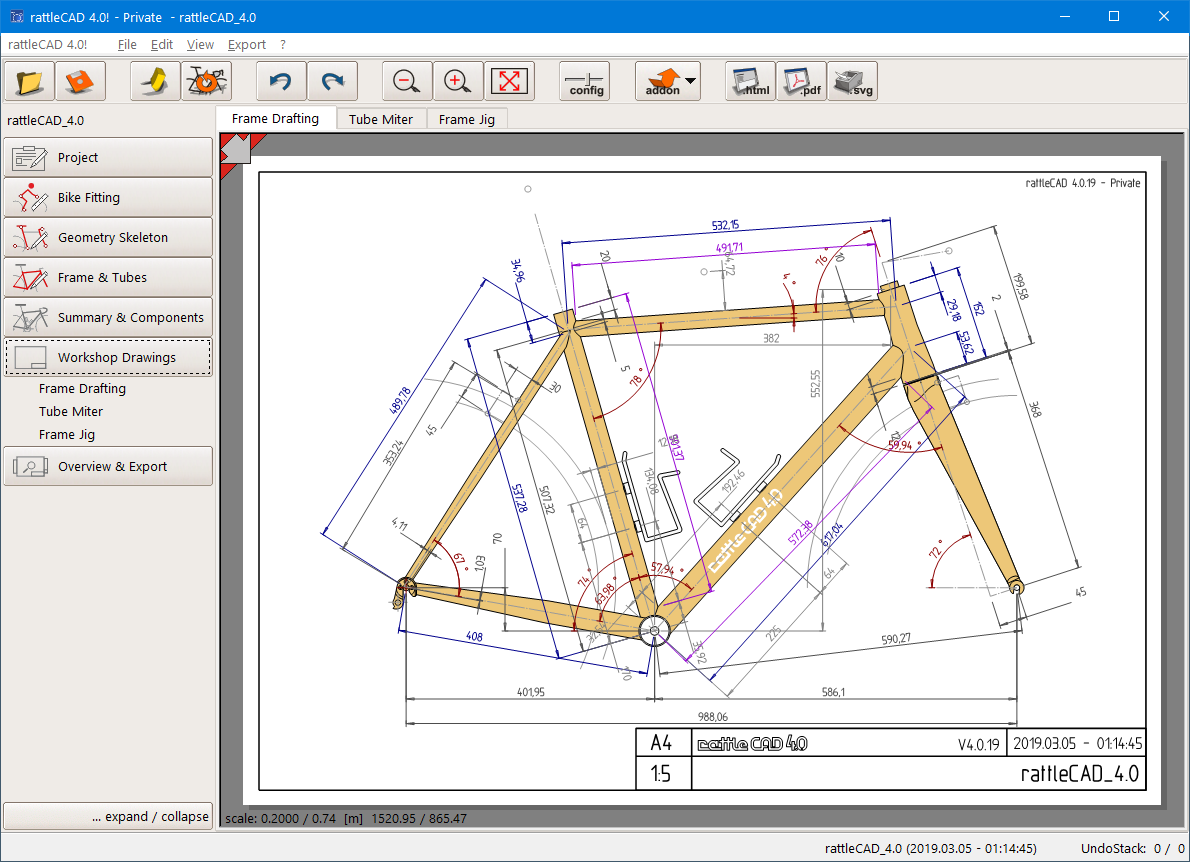The image size is (1190, 862).
Task: Switch to the Tube Miter tab
Action: (381, 119)
